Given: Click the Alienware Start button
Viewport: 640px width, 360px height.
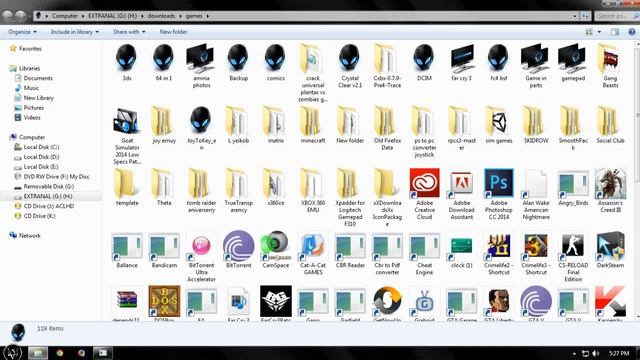Looking at the screenshot, I should [12, 352].
